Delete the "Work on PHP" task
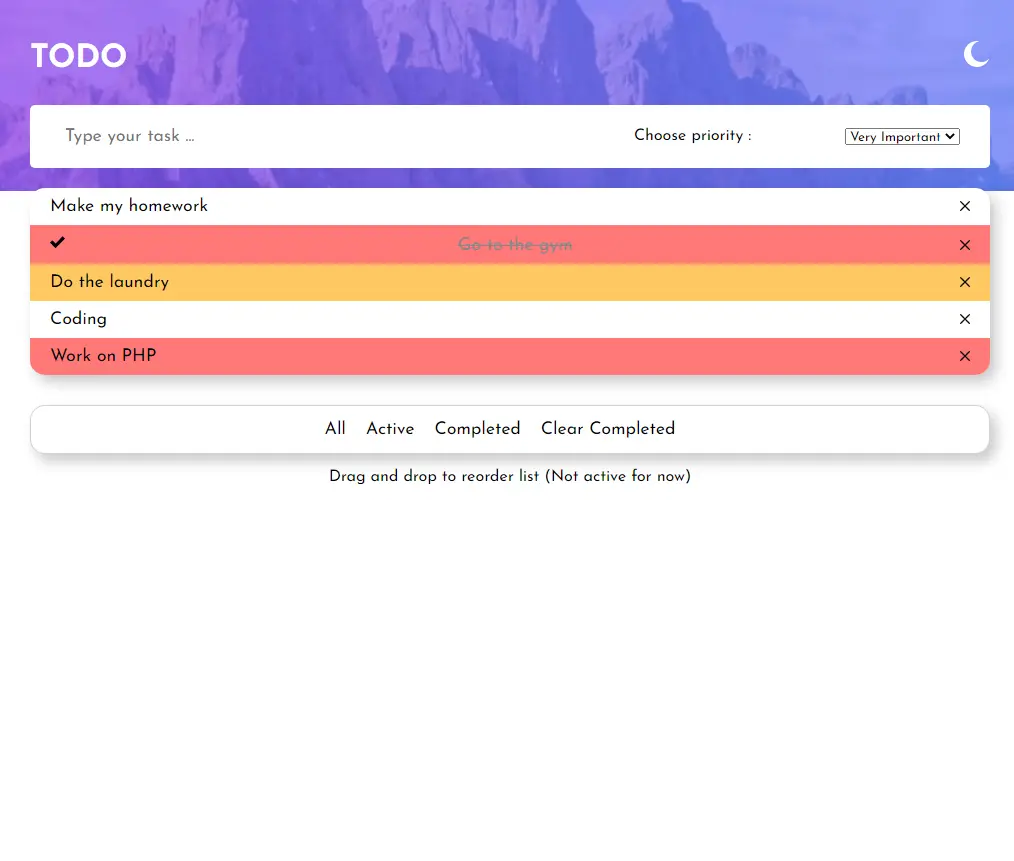The height and width of the screenshot is (861, 1014). 964,356
